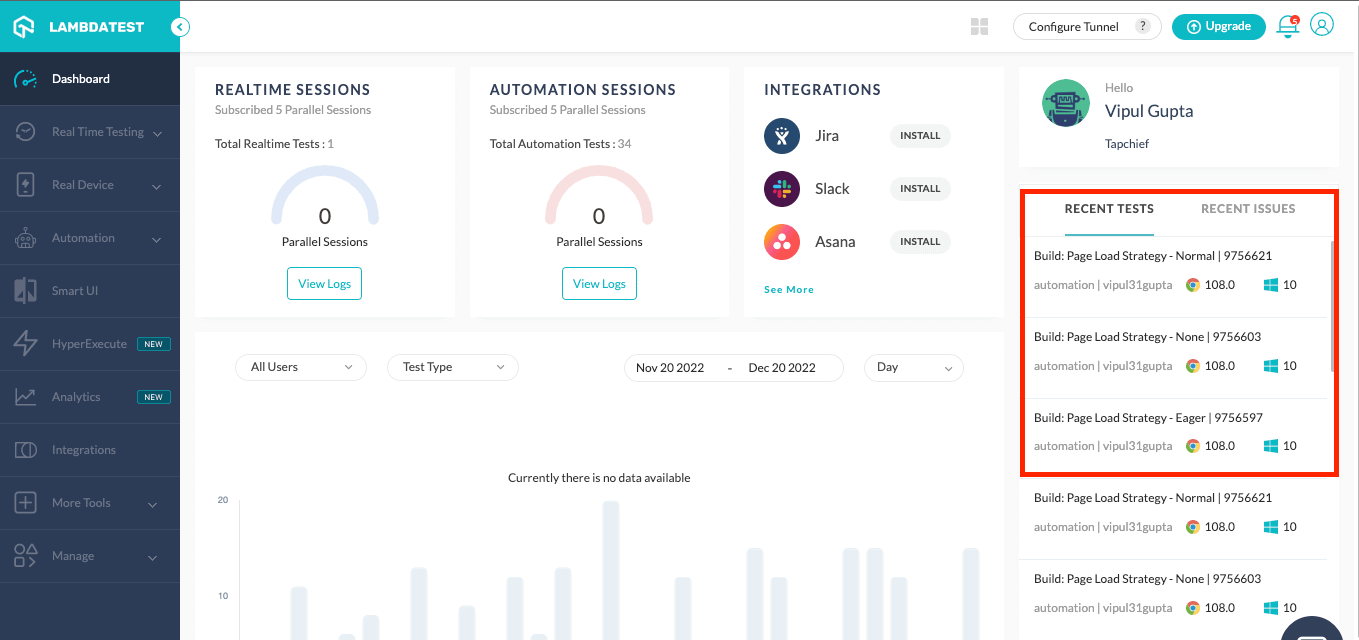
Task: Open the Day interval dropdown
Action: click(914, 367)
